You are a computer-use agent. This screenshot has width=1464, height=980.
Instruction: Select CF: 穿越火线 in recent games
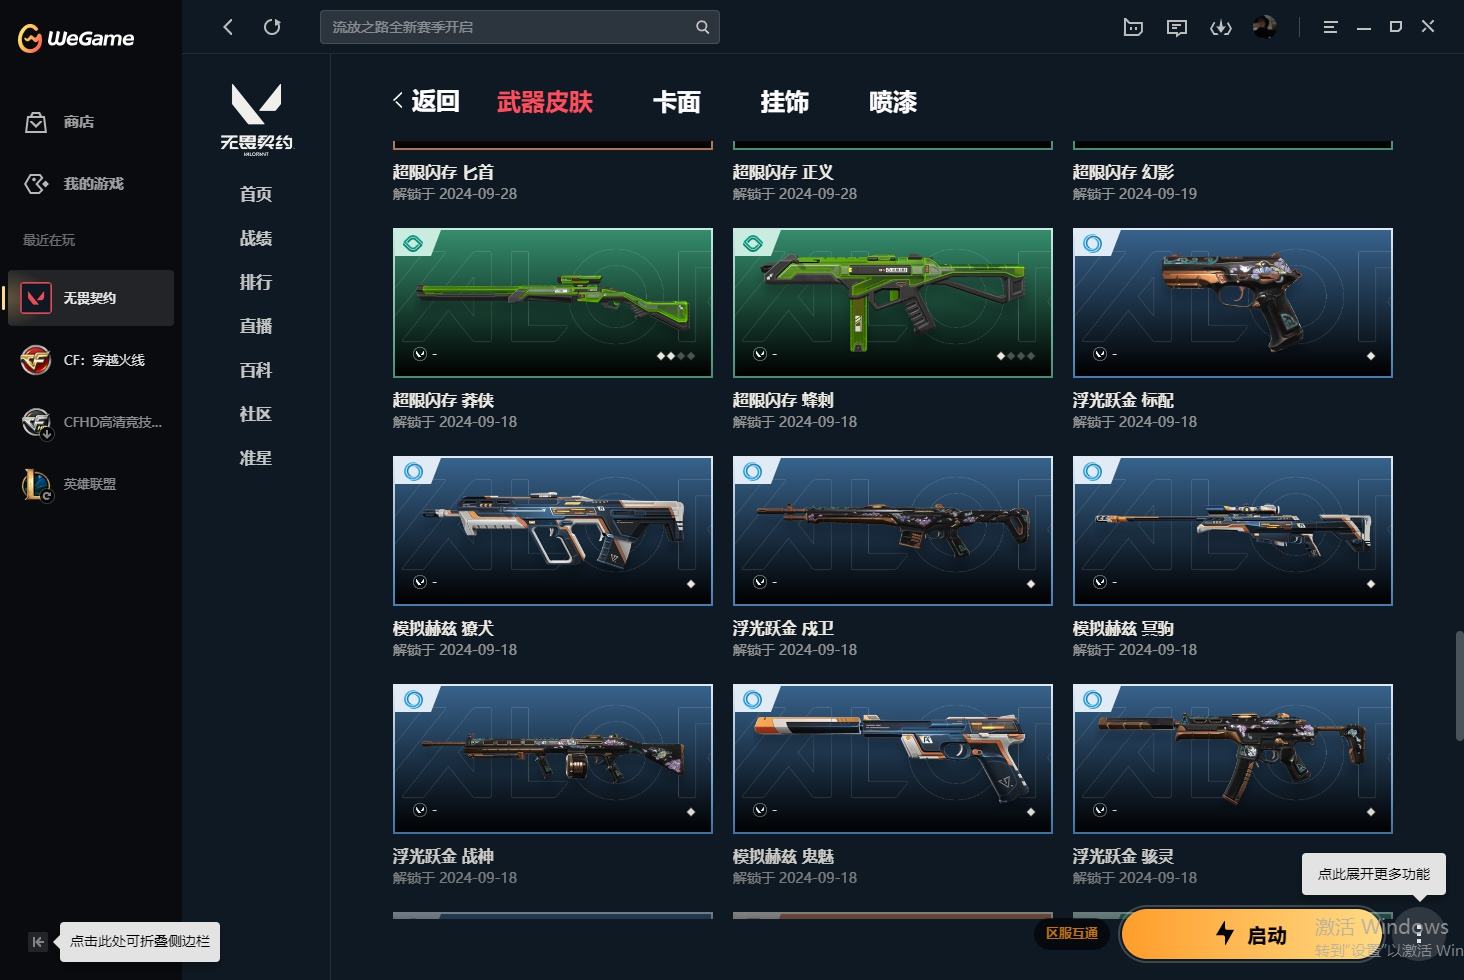(91, 360)
